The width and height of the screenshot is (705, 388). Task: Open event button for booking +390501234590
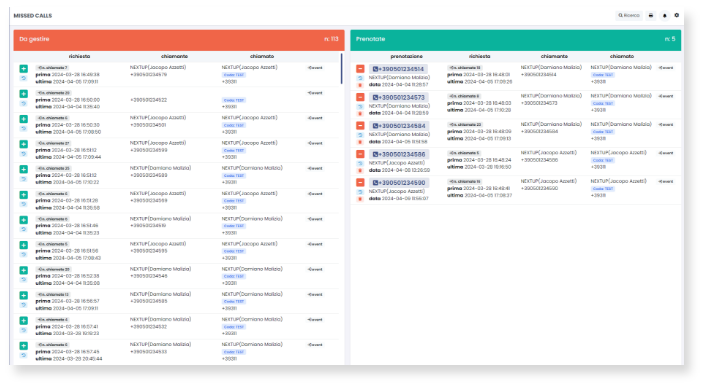666,182
